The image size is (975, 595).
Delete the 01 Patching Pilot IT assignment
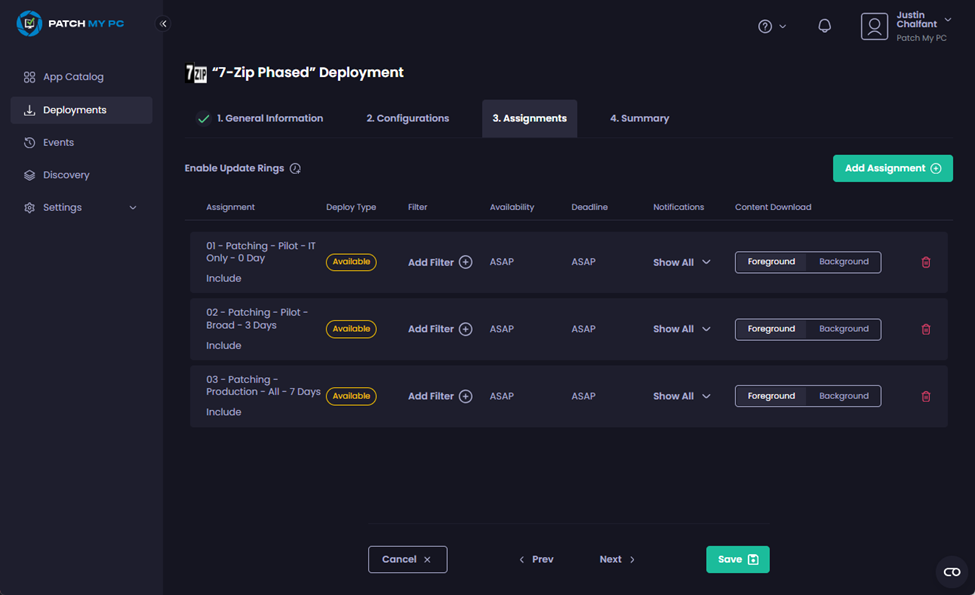coord(925,261)
